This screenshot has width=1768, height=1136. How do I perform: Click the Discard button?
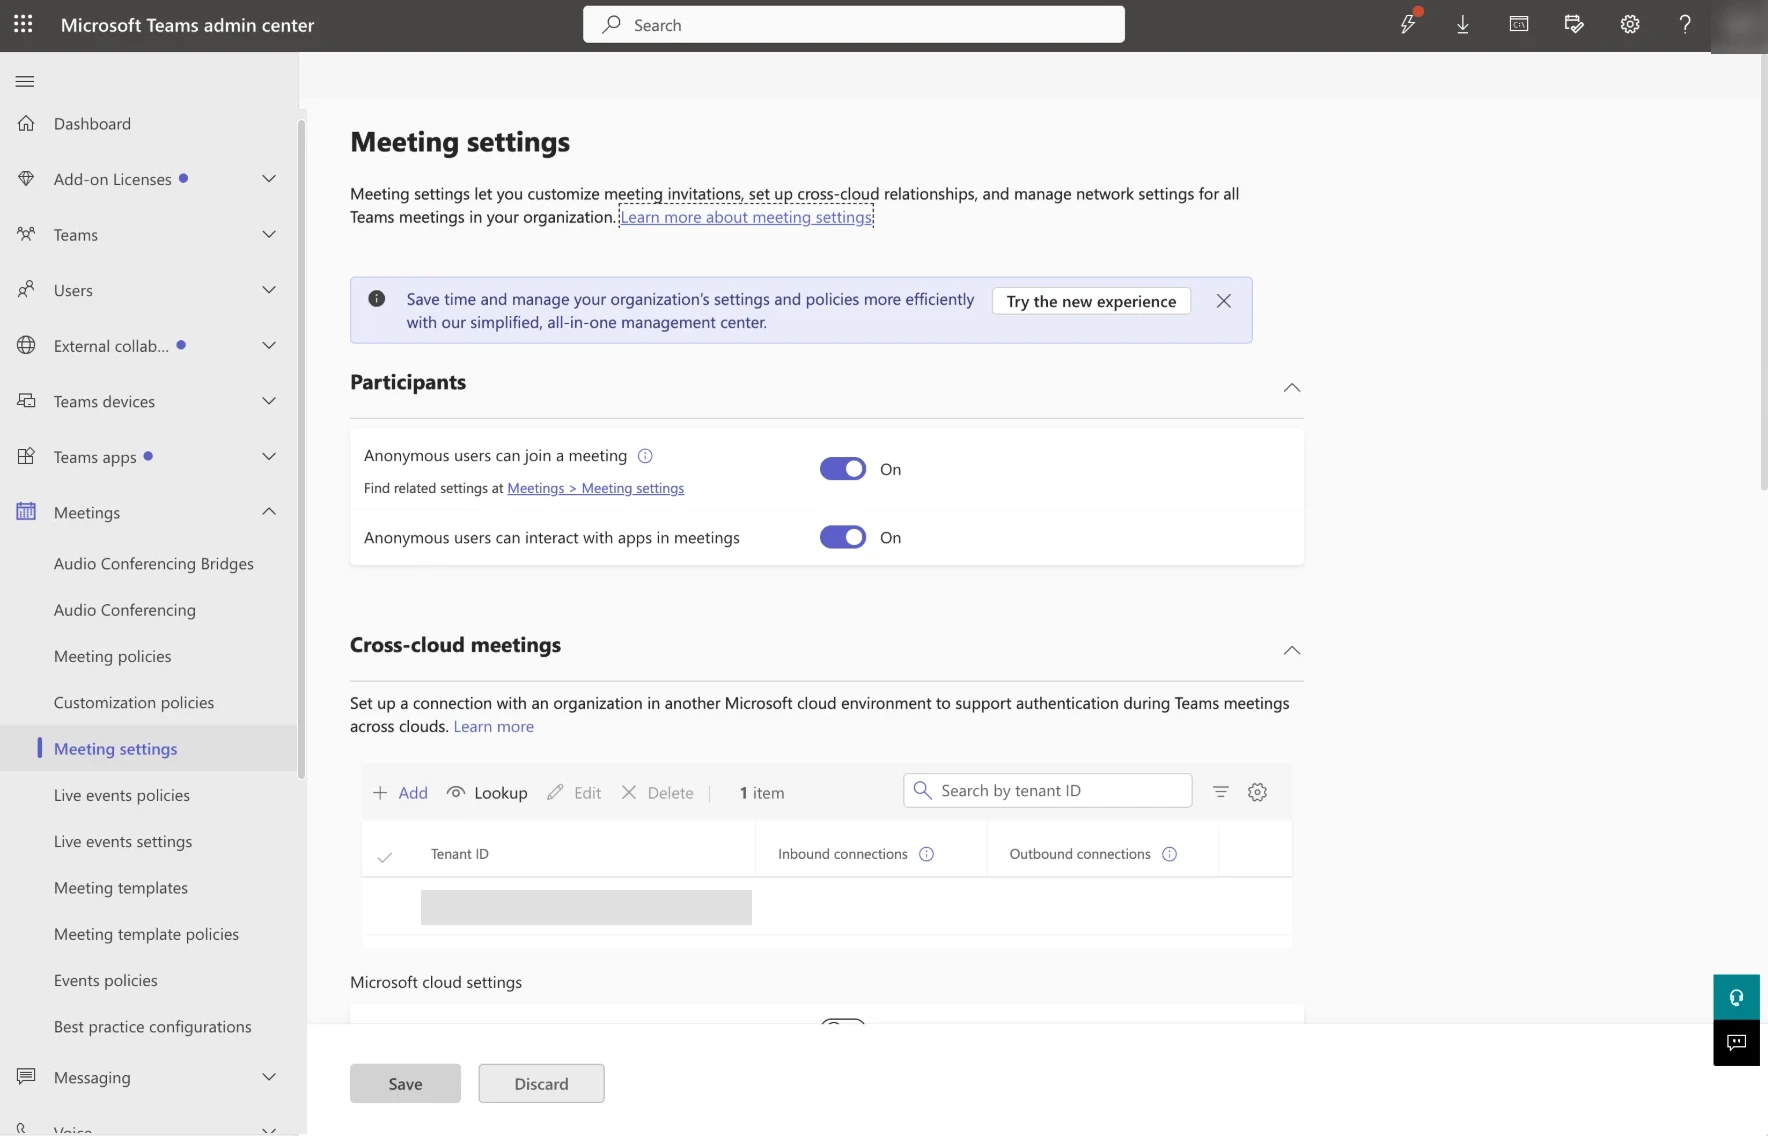point(541,1083)
